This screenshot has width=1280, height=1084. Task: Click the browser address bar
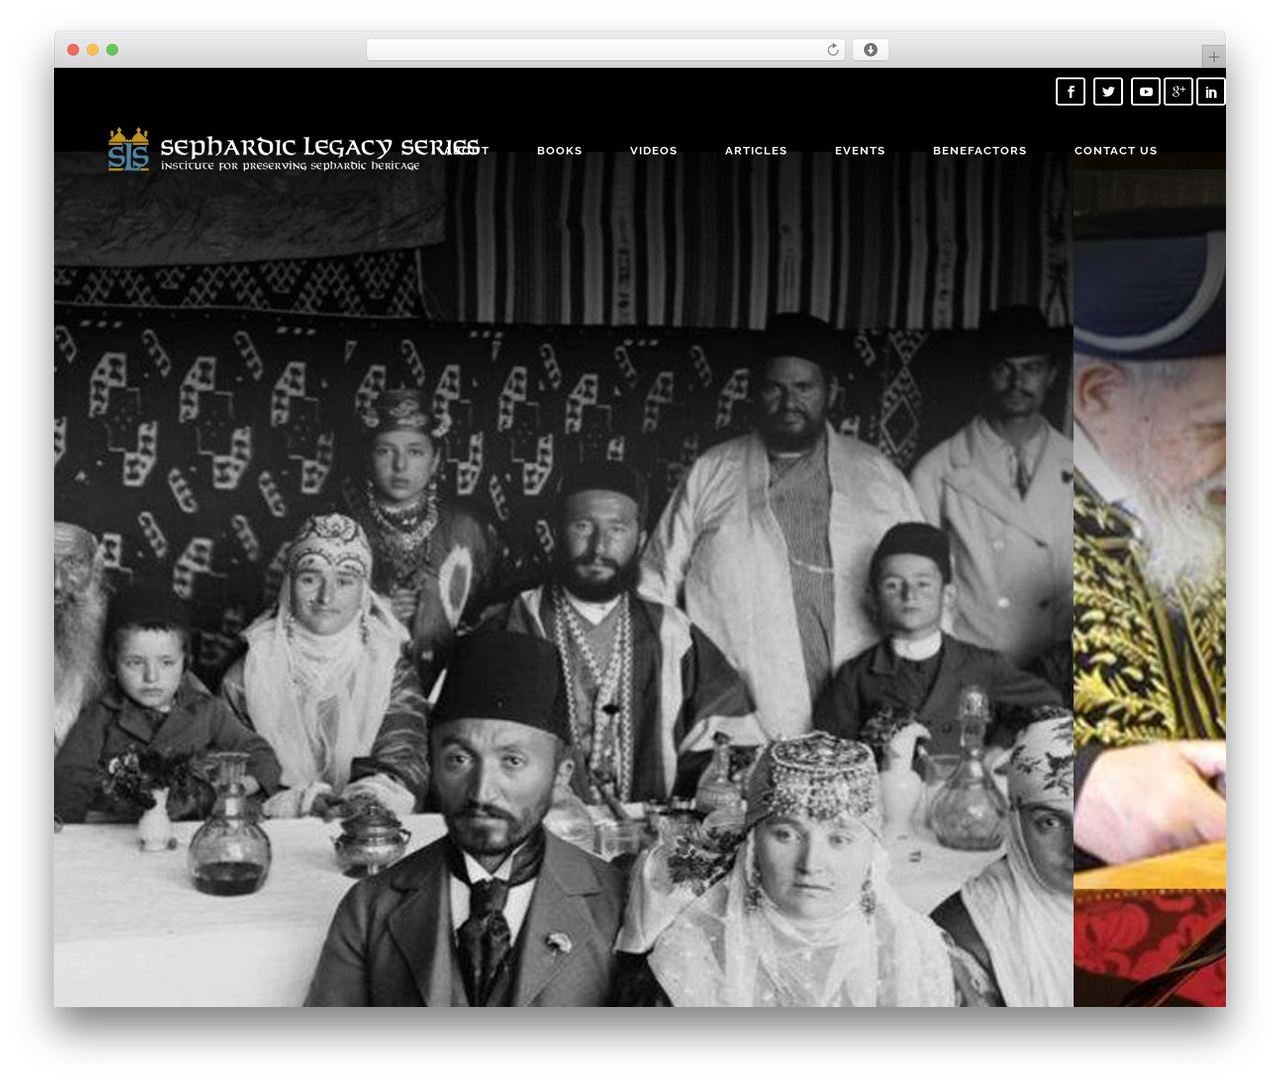pos(605,50)
